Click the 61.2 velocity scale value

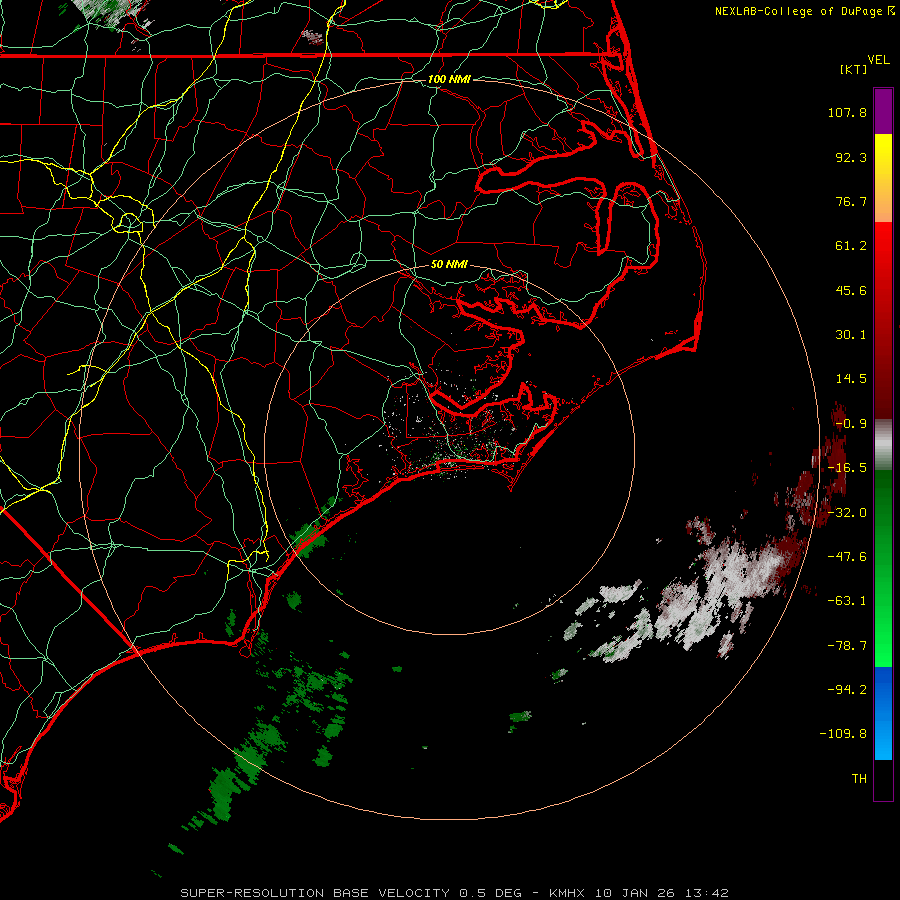click(x=851, y=246)
